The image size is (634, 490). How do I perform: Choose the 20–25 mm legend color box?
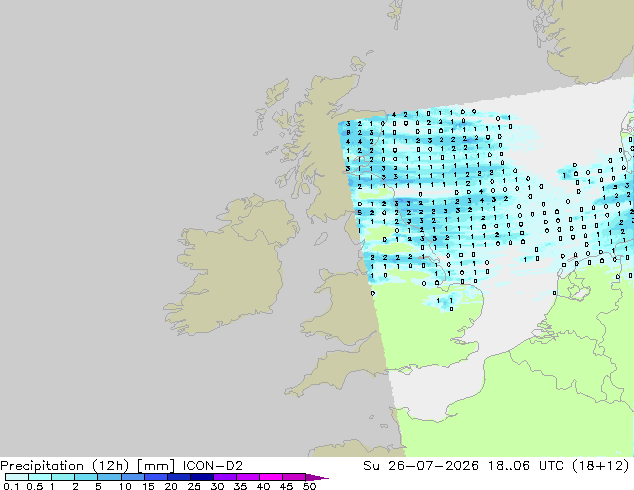click(178, 477)
